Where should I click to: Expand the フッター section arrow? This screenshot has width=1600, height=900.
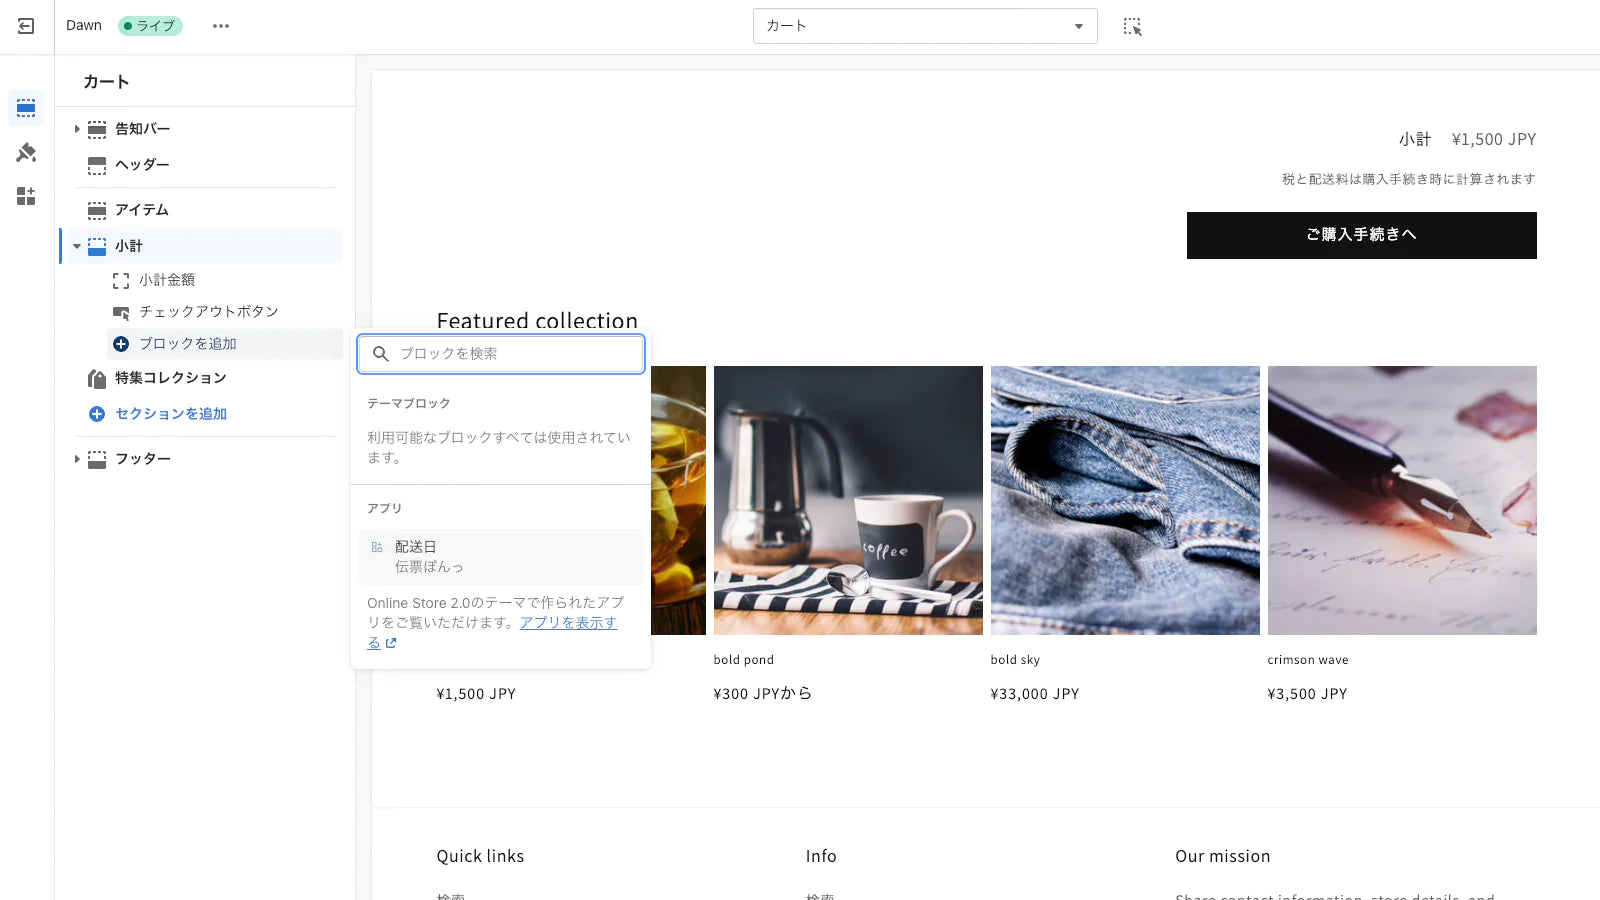[77, 459]
